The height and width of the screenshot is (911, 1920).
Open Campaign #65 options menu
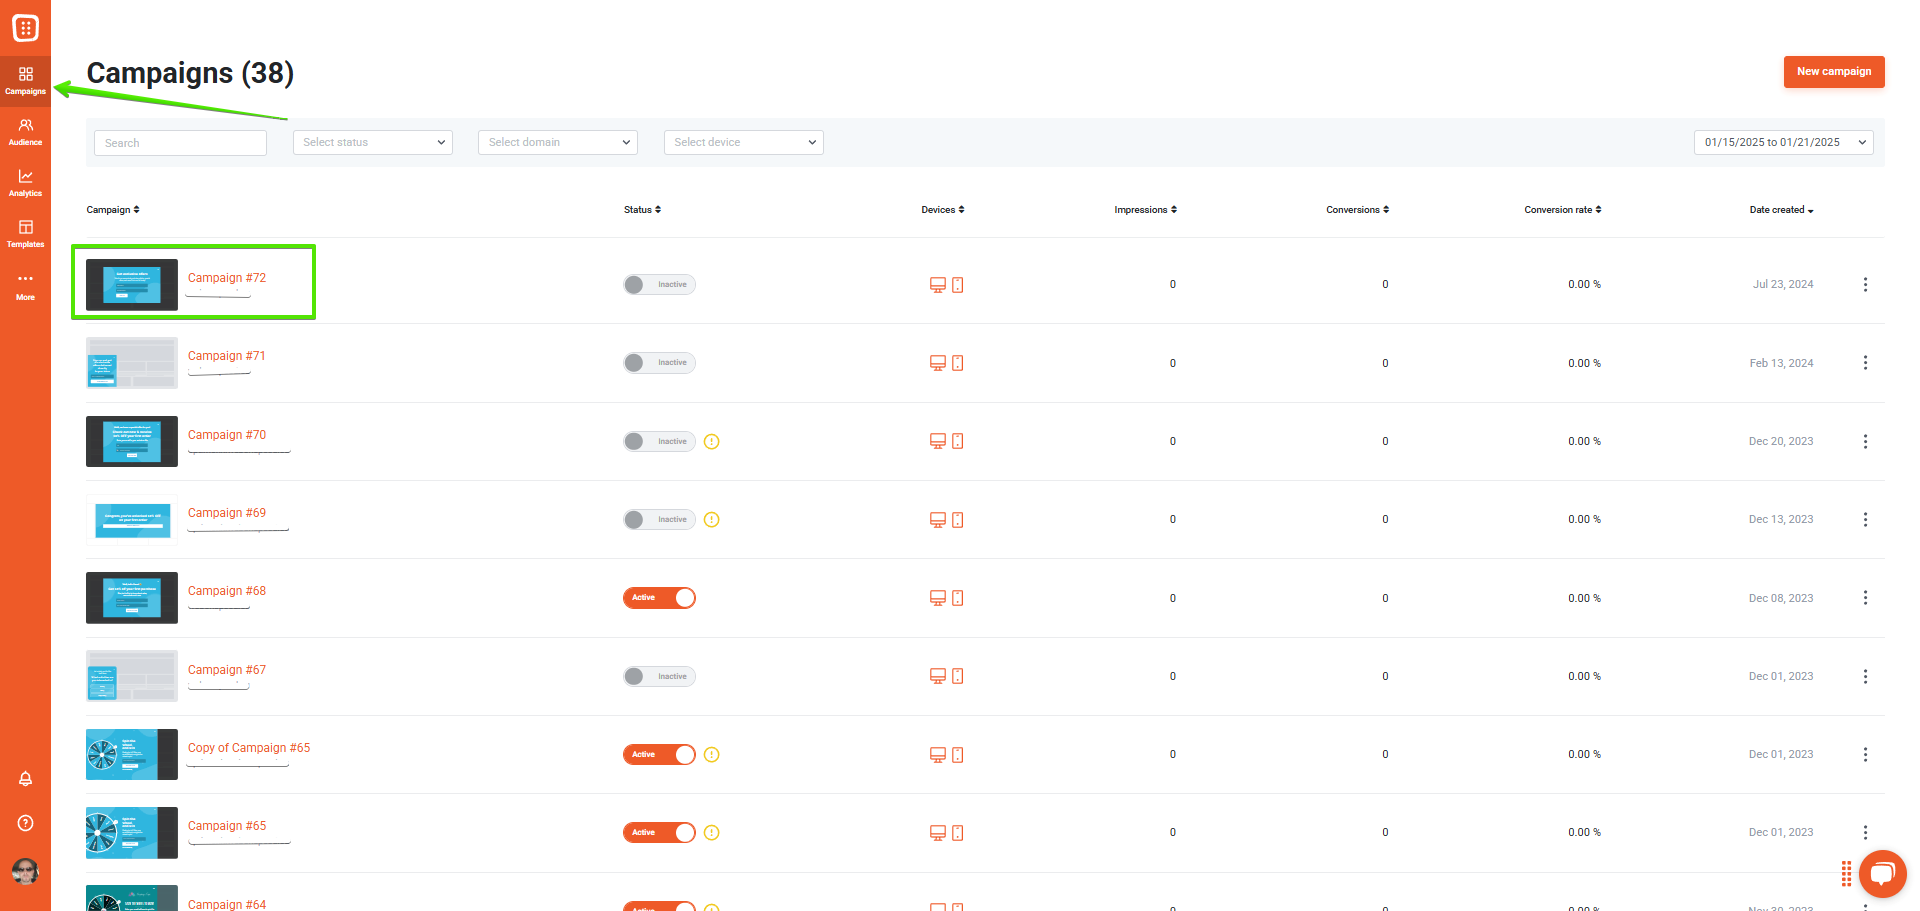coord(1865,833)
